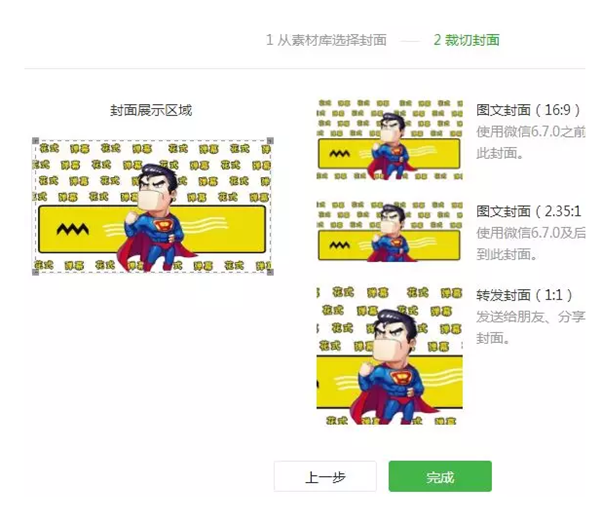
Task: Click the top-left crop handle
Action: 35,141
